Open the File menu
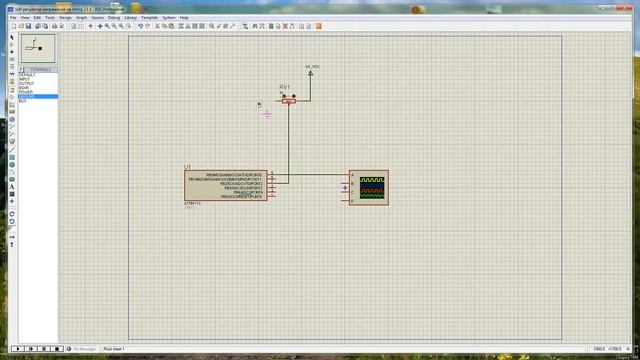Image resolution: width=640 pixels, height=360 pixels. [x=13, y=18]
